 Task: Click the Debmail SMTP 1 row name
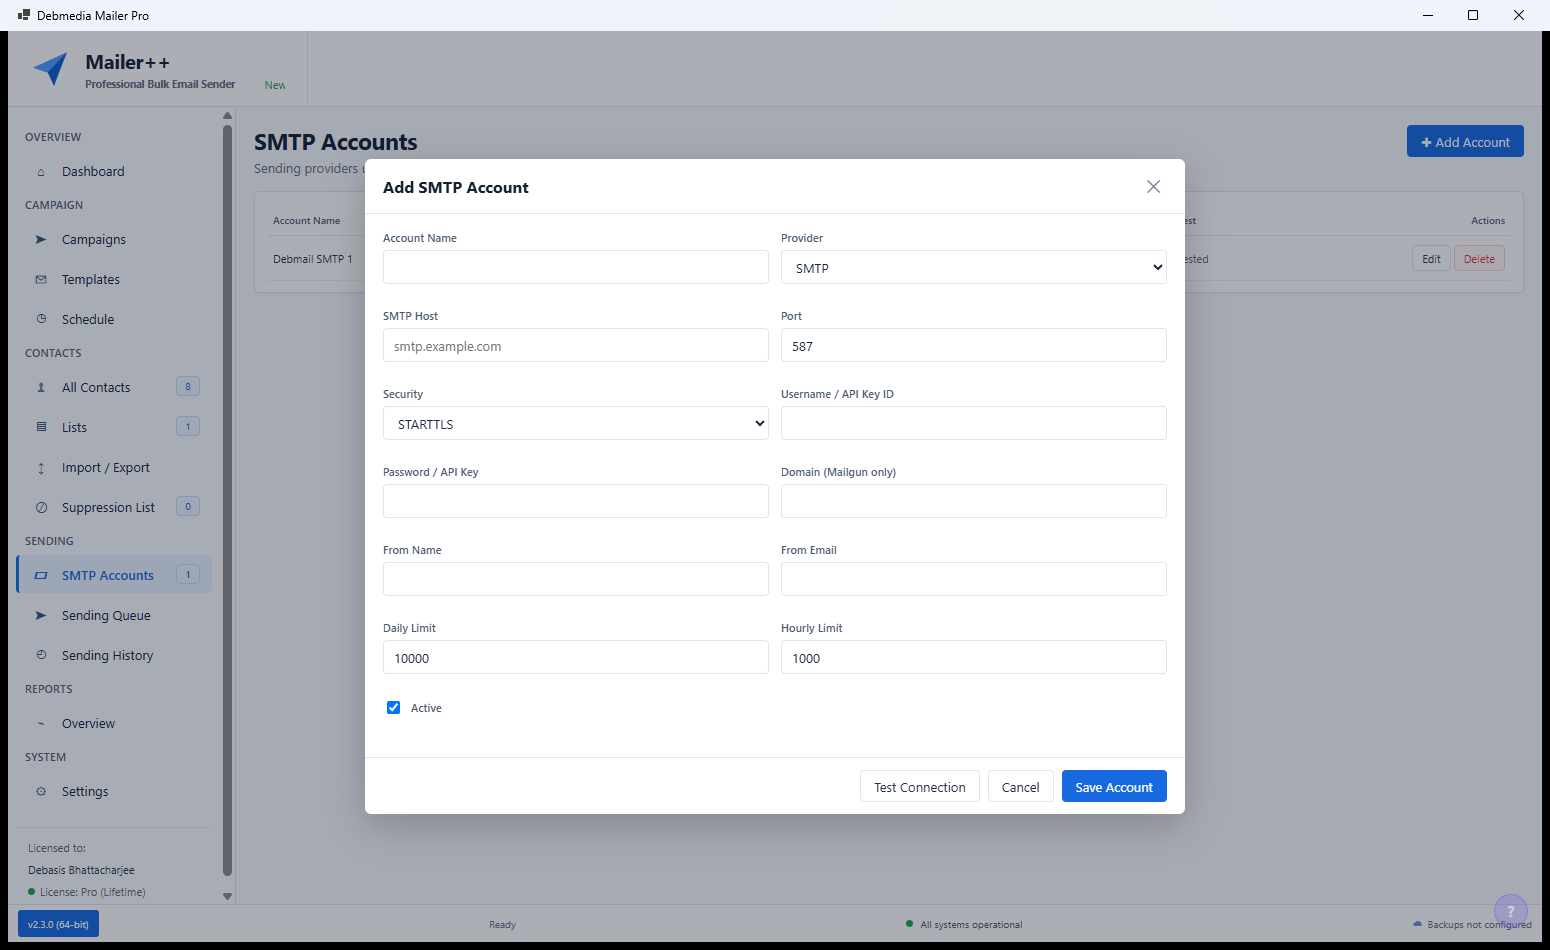pos(312,259)
